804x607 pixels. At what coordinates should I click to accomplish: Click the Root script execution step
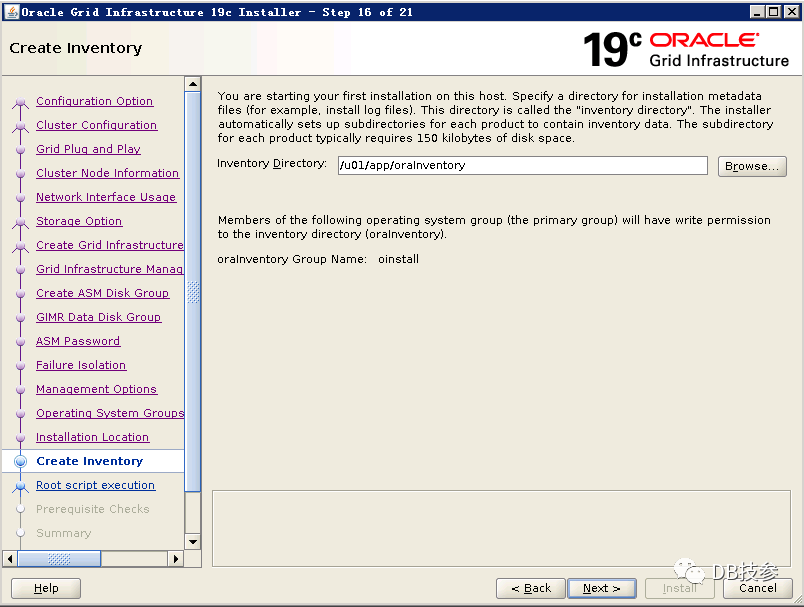pos(95,485)
